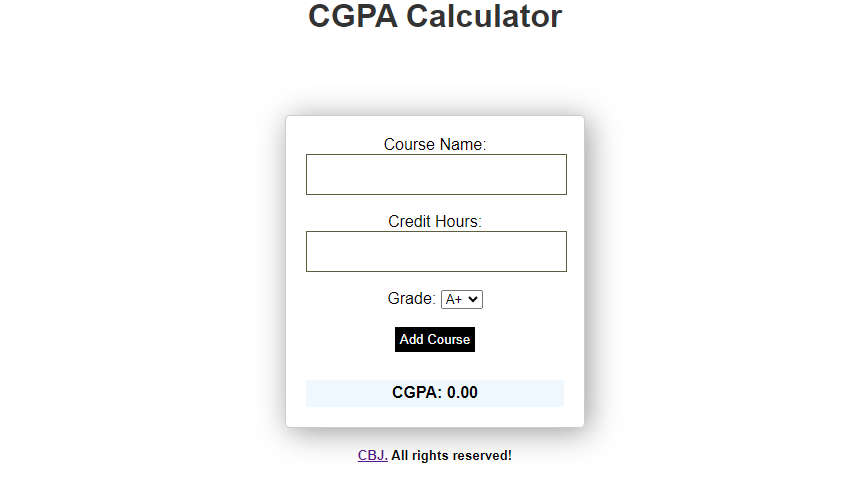This screenshot has width=859, height=502.
Task: Expand the Grade select chevron arrow
Action: click(473, 299)
